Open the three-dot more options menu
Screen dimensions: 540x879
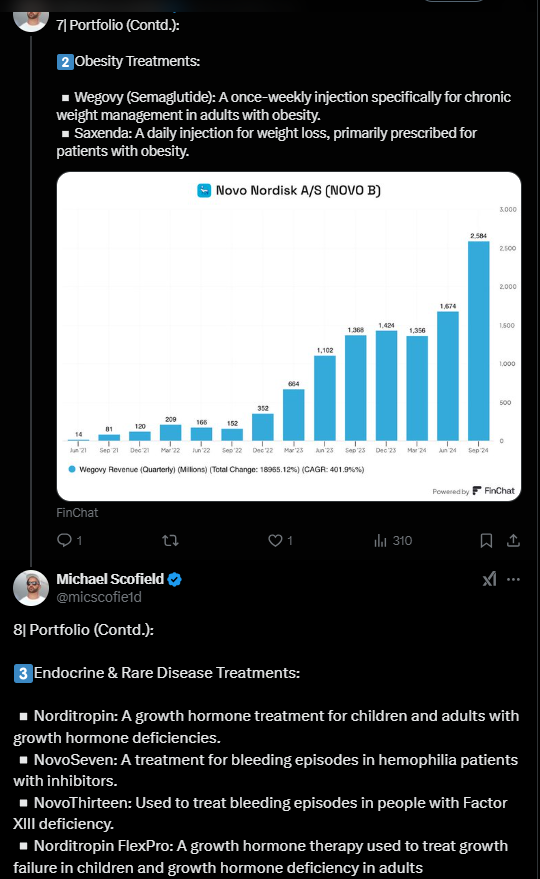tap(513, 579)
